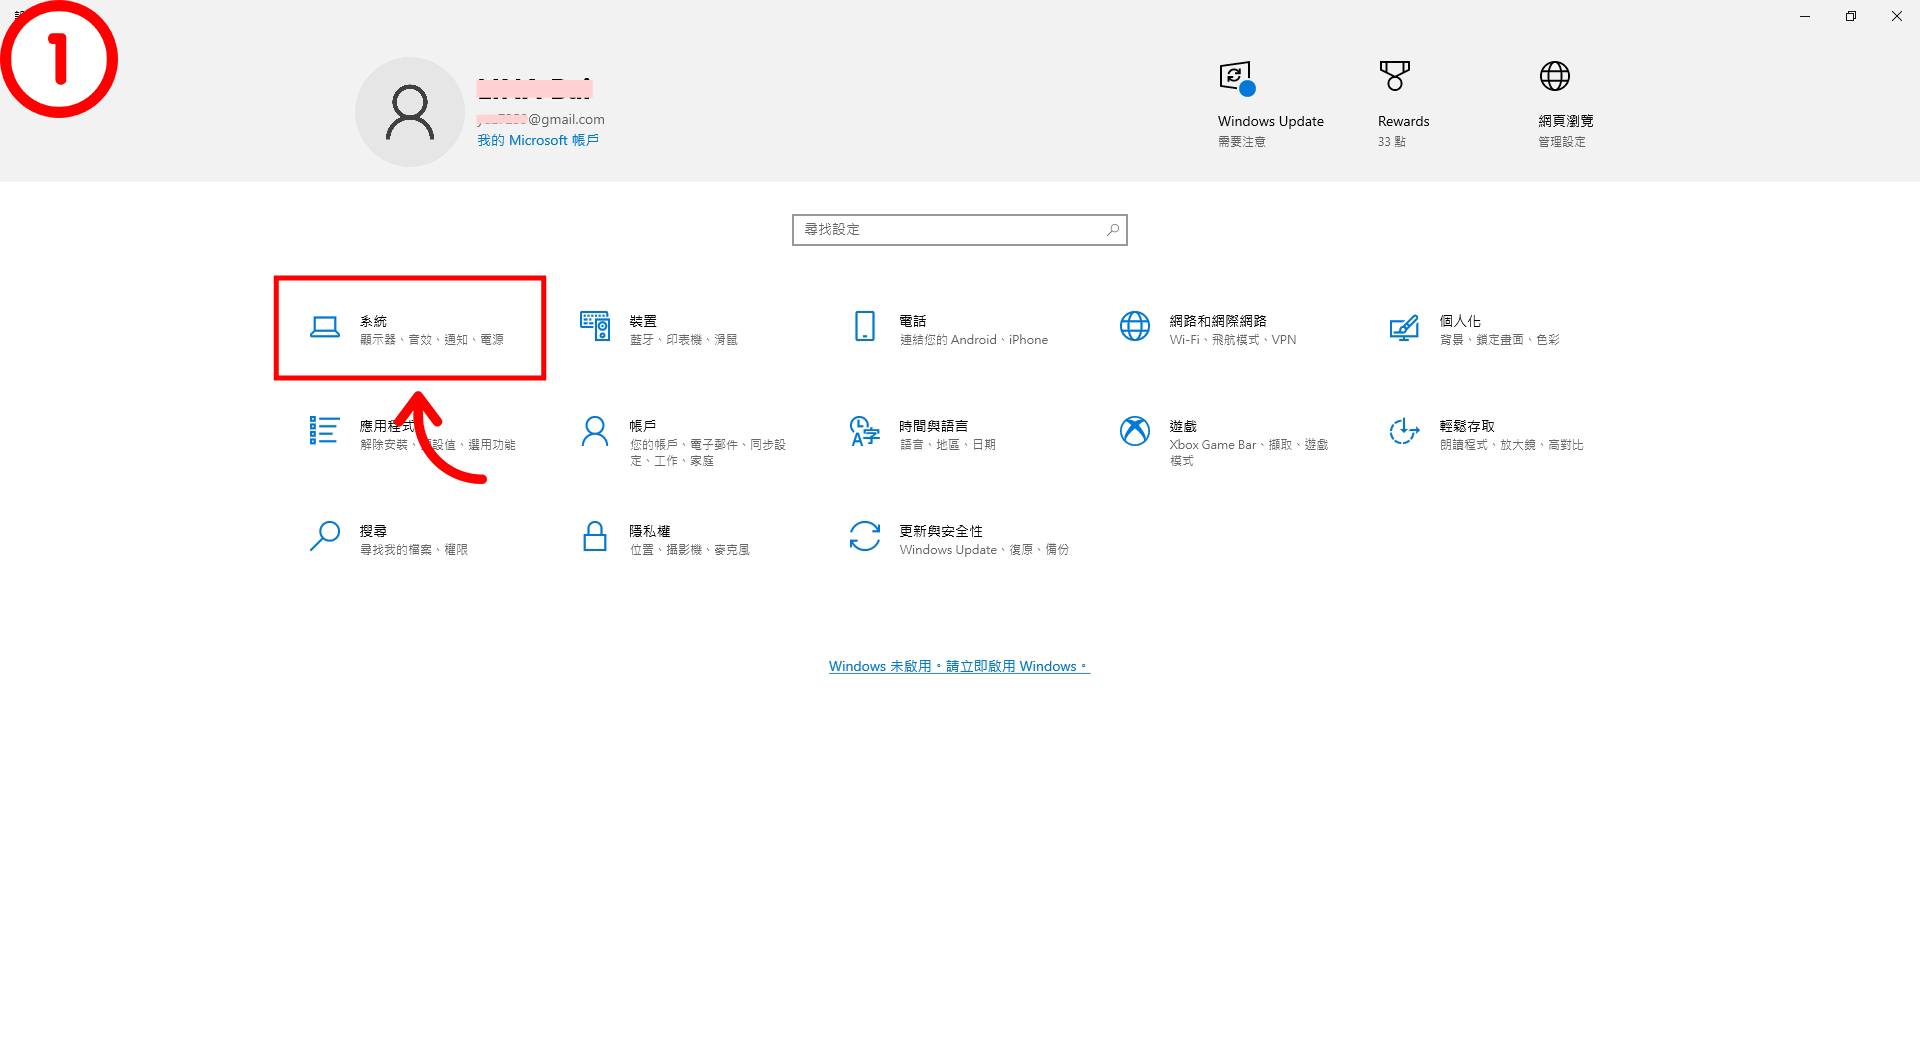Open the 應用程式 apps list icon
The image size is (1920, 1040).
point(324,430)
